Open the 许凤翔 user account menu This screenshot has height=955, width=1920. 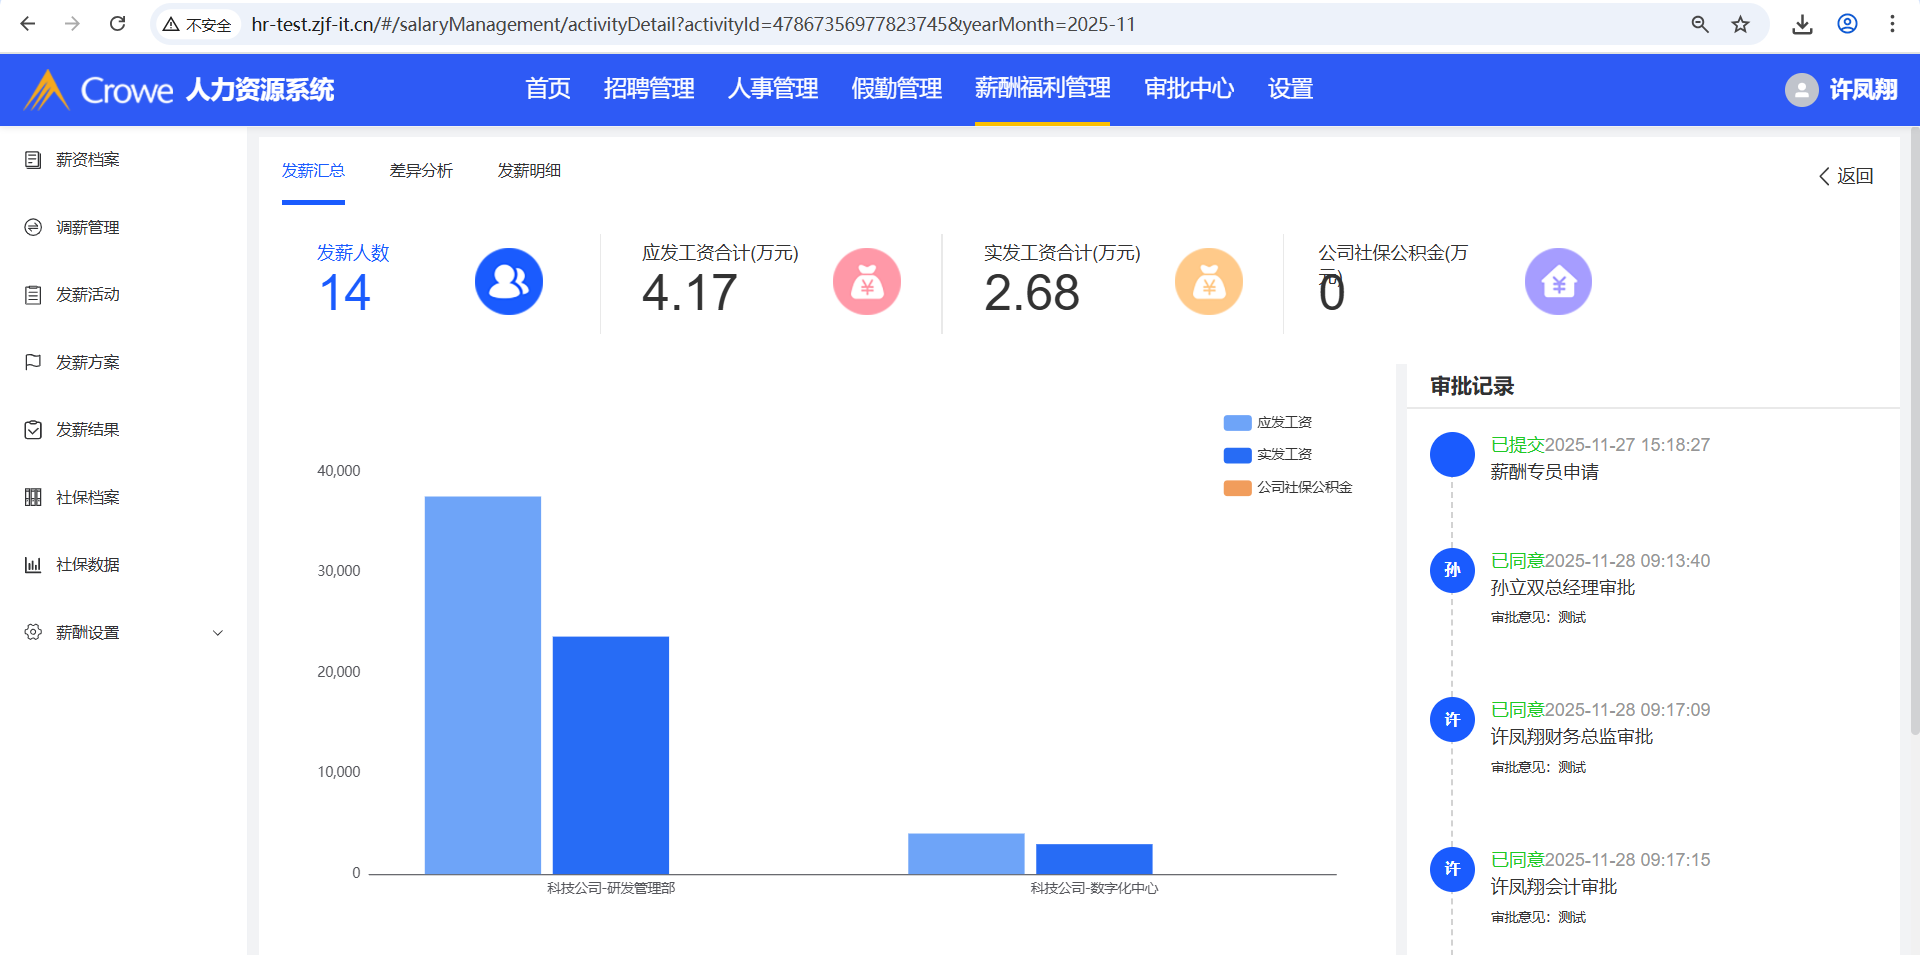1841,90
